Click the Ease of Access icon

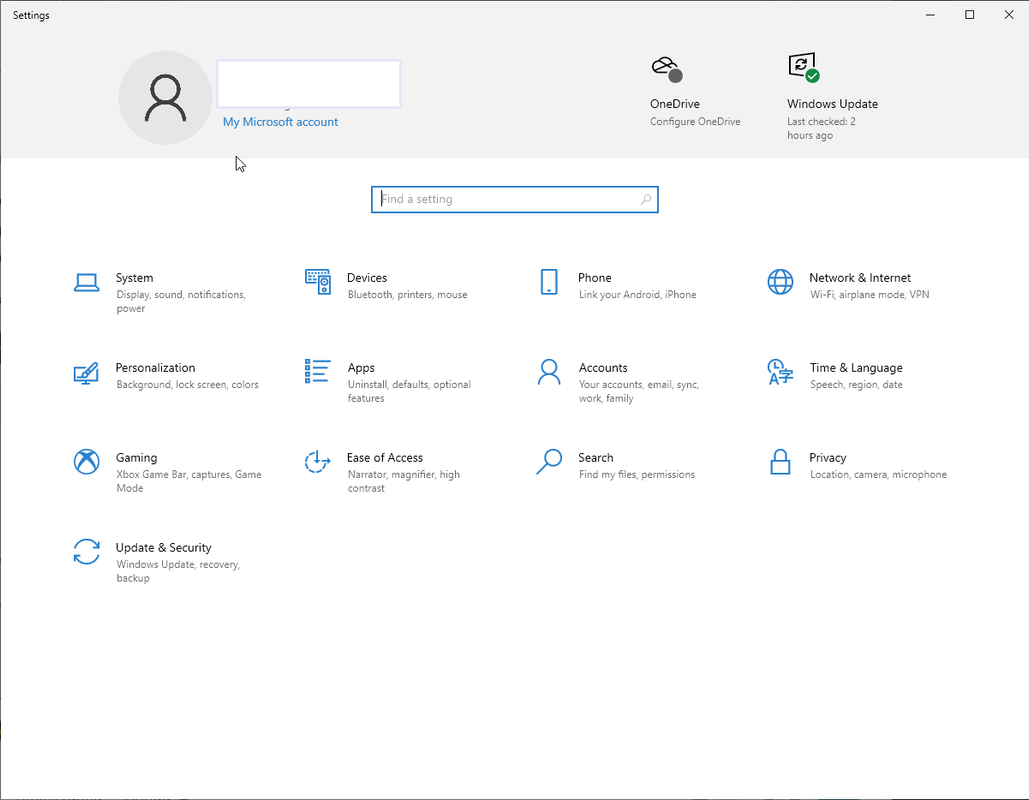click(x=318, y=461)
